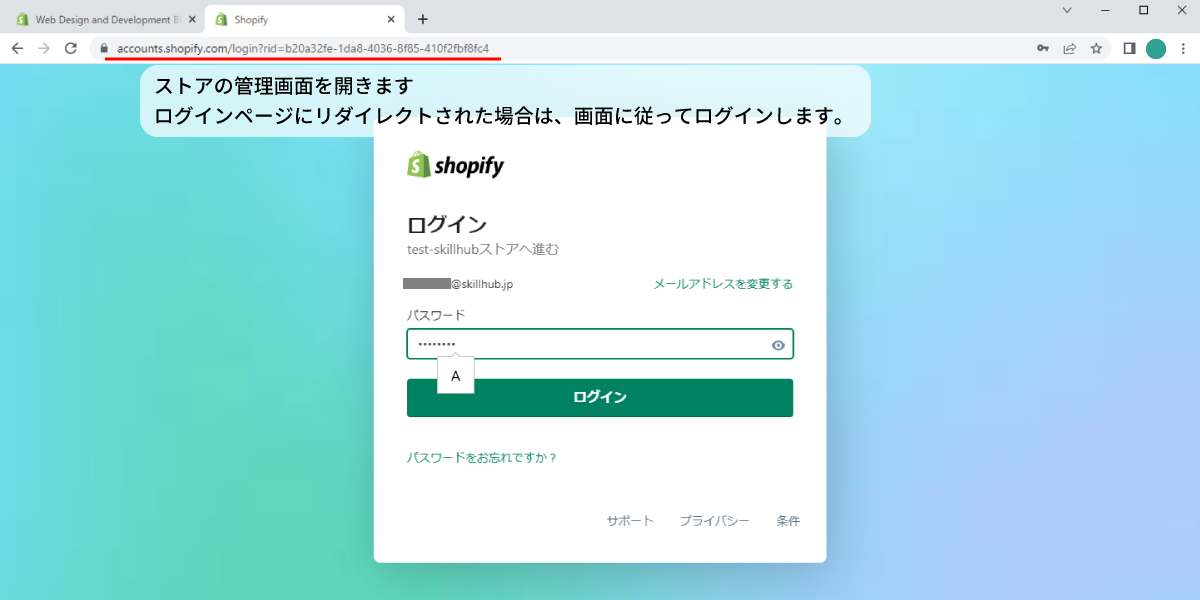This screenshot has width=1200, height=600.
Task: Close the Shopify tab
Action: (392, 19)
